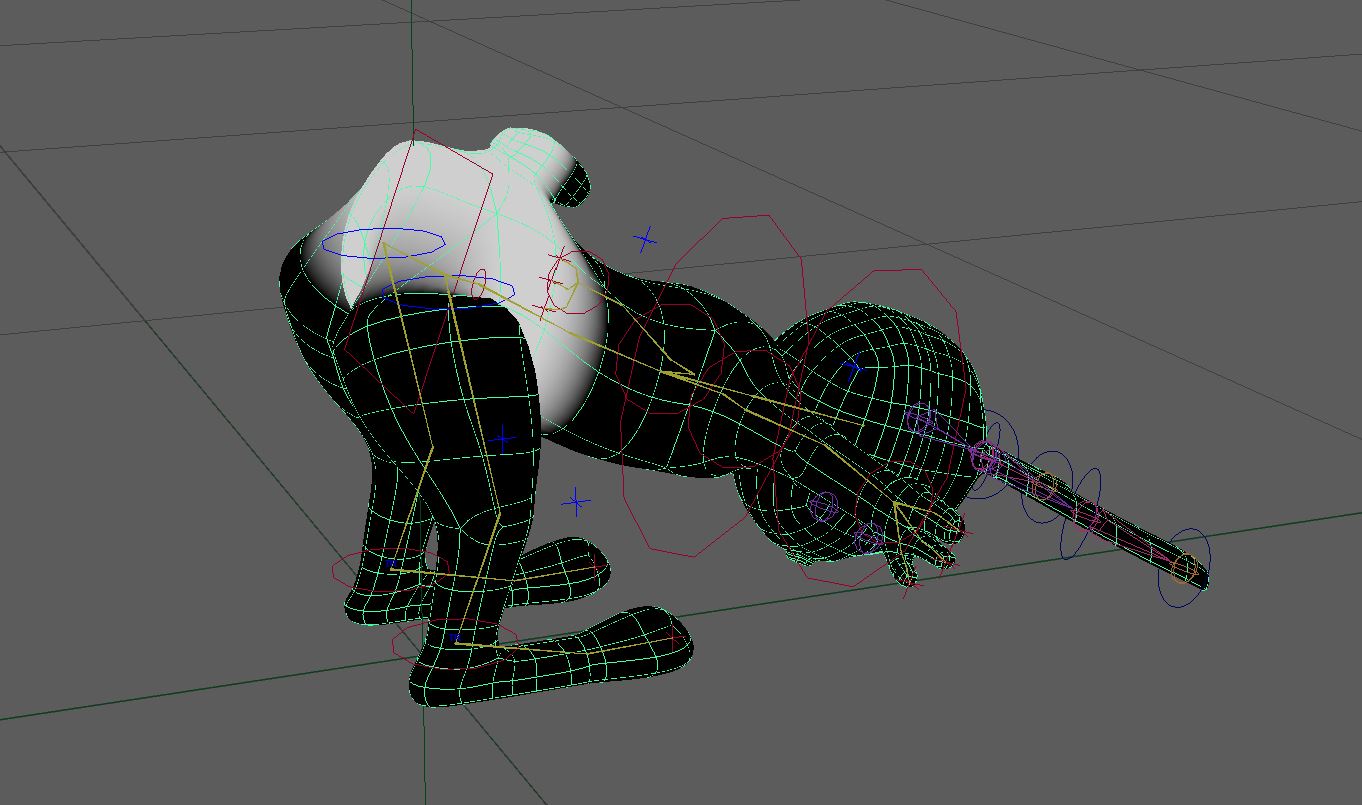The image size is (1362, 805).
Task: Select the purple ring at the gun base
Action: [x=985, y=458]
